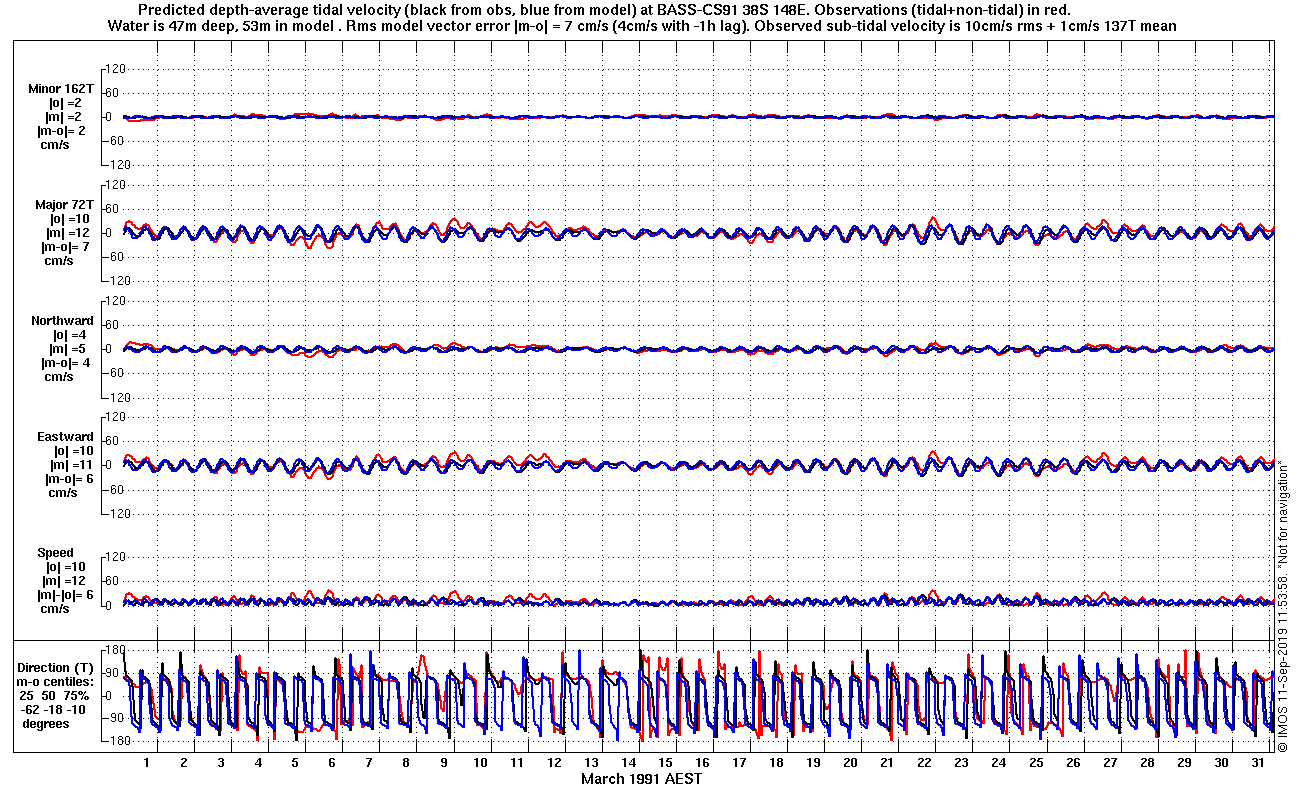Viewport: 1300px width, 800px height.
Task: Click day '18' on the date axis
Action: pyautogui.click(x=775, y=763)
